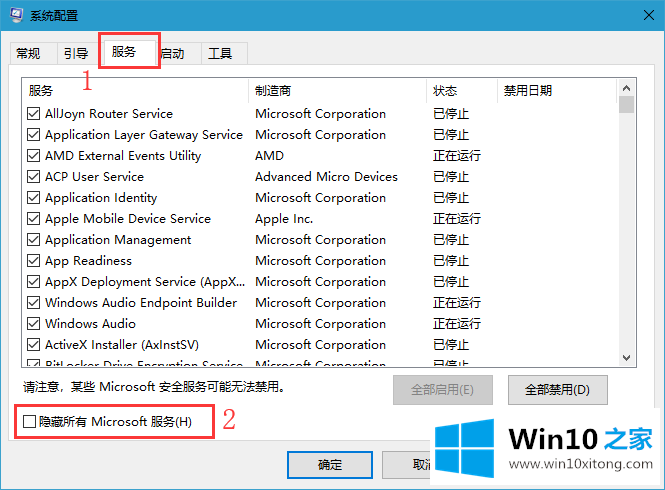Click the Apple Inc. manufacturer cell

click(x=284, y=218)
